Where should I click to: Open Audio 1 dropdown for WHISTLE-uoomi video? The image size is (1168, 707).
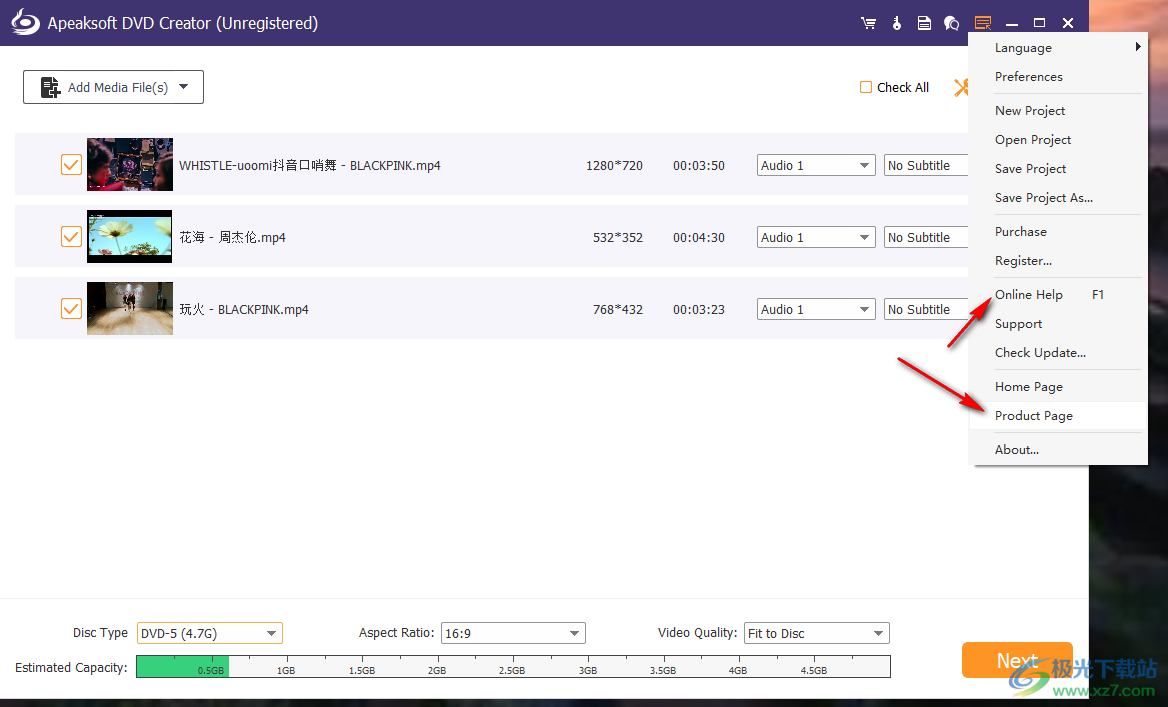tap(816, 165)
